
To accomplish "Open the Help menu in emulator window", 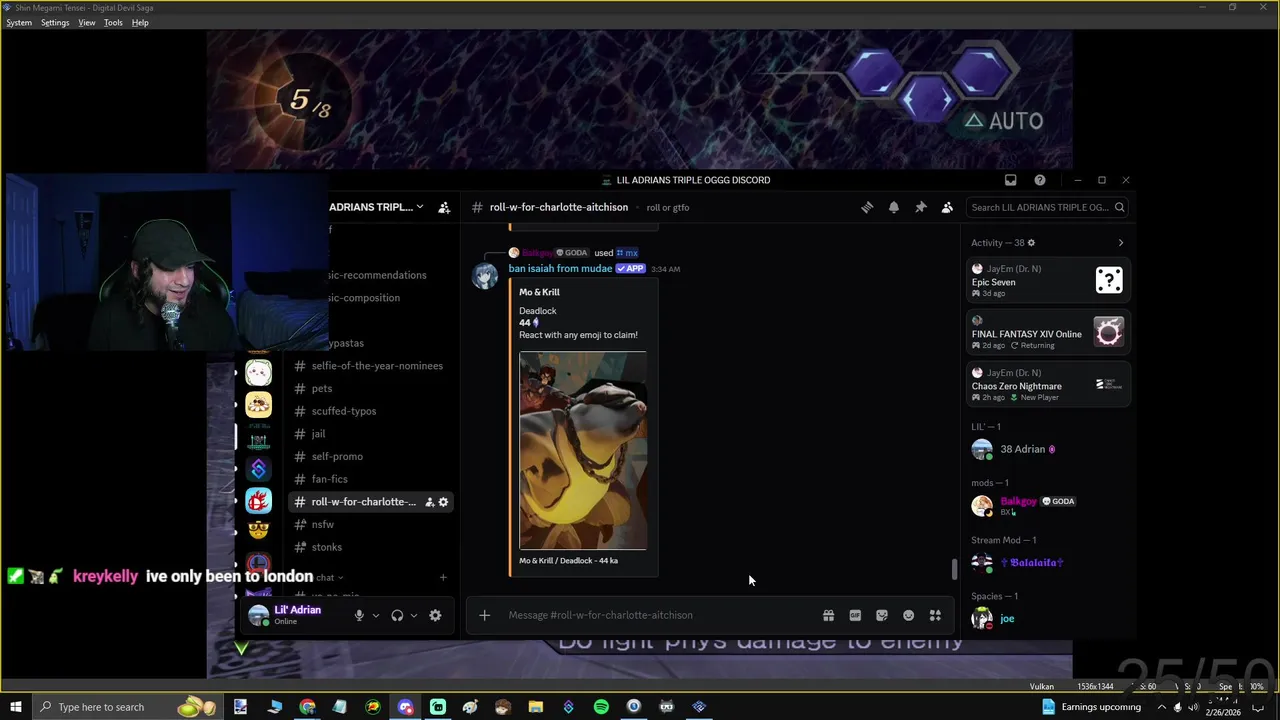I will coord(140,22).
